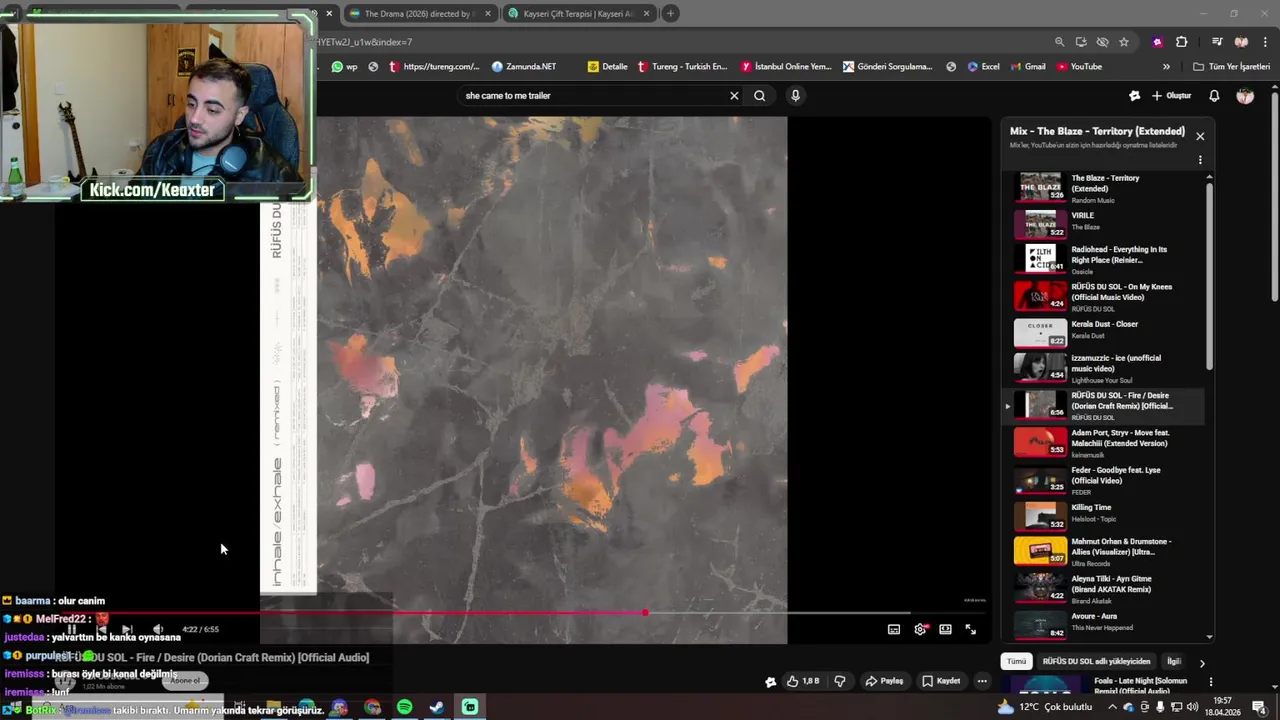The width and height of the screenshot is (1280, 720).
Task: Dislike the video with thumbs-down
Action: pos(840,681)
